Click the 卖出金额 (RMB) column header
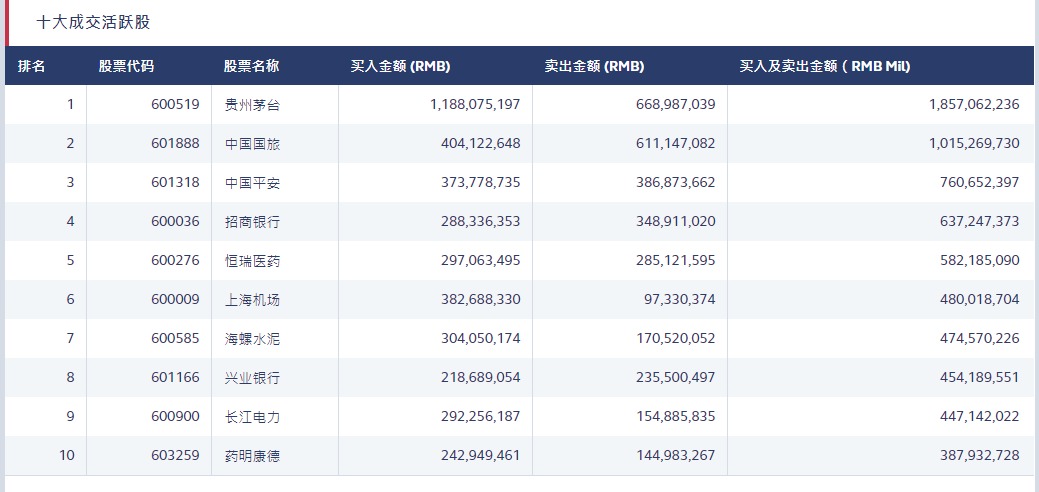 click(x=594, y=66)
